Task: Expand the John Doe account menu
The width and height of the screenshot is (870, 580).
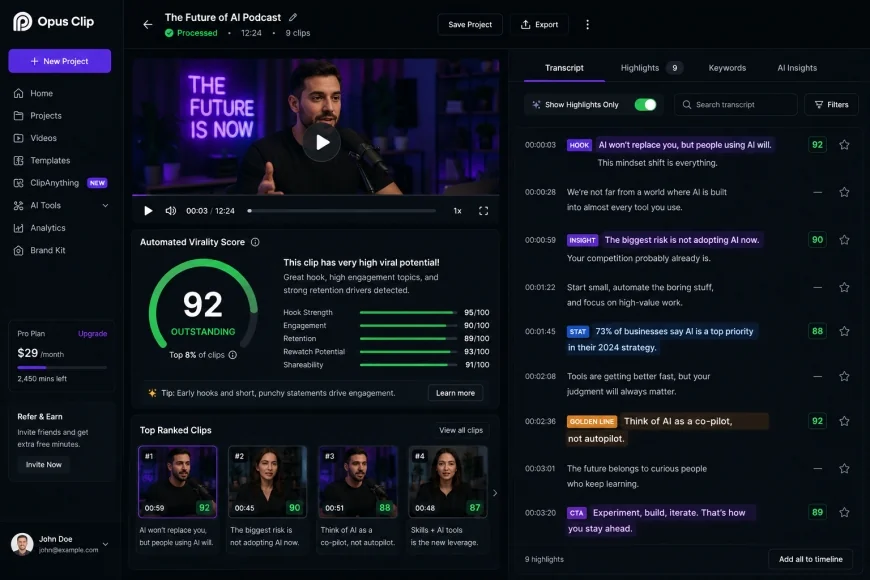Action: tap(105, 544)
